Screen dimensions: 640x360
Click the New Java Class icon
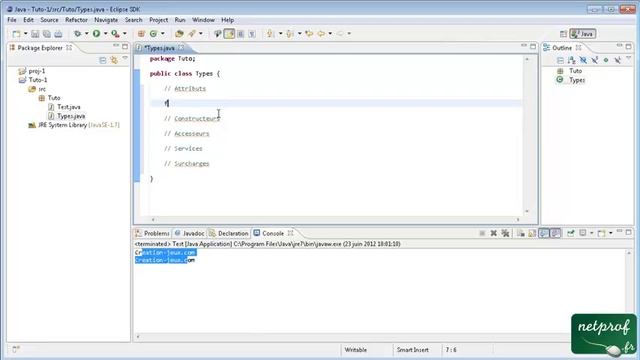point(153,34)
